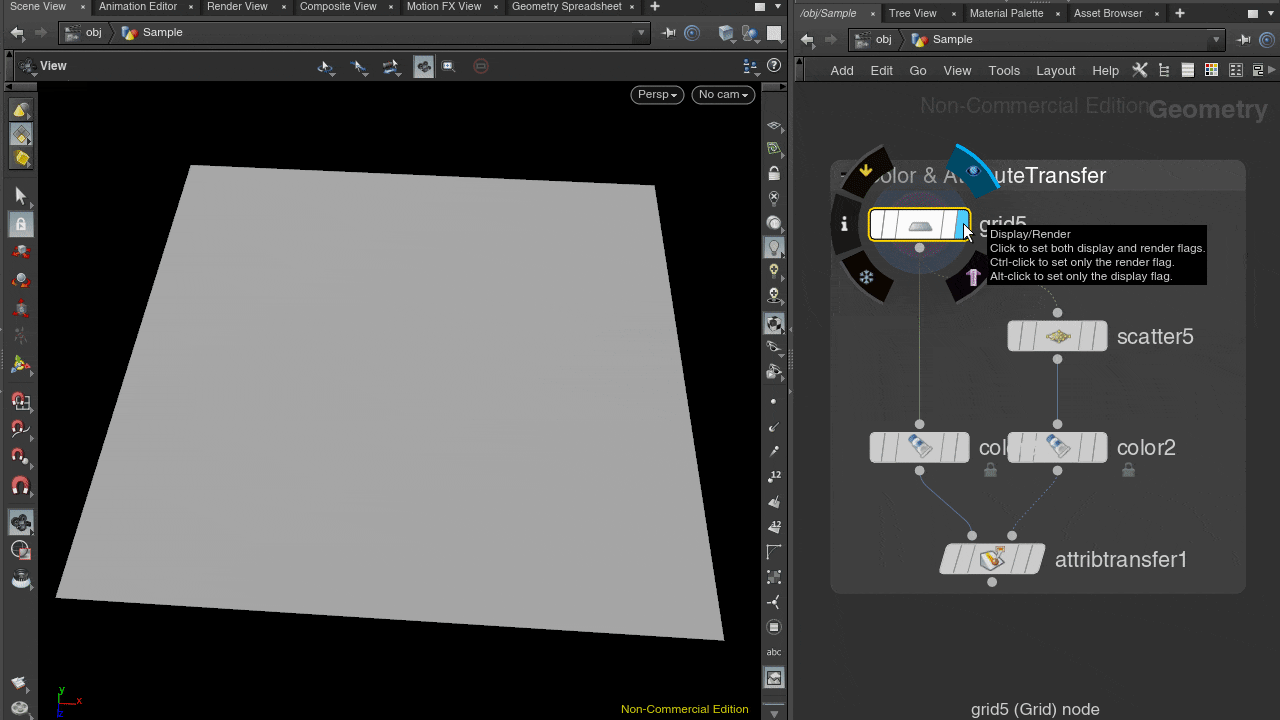
Task: Toggle the visibility eye flag above grid5
Action: [973, 171]
